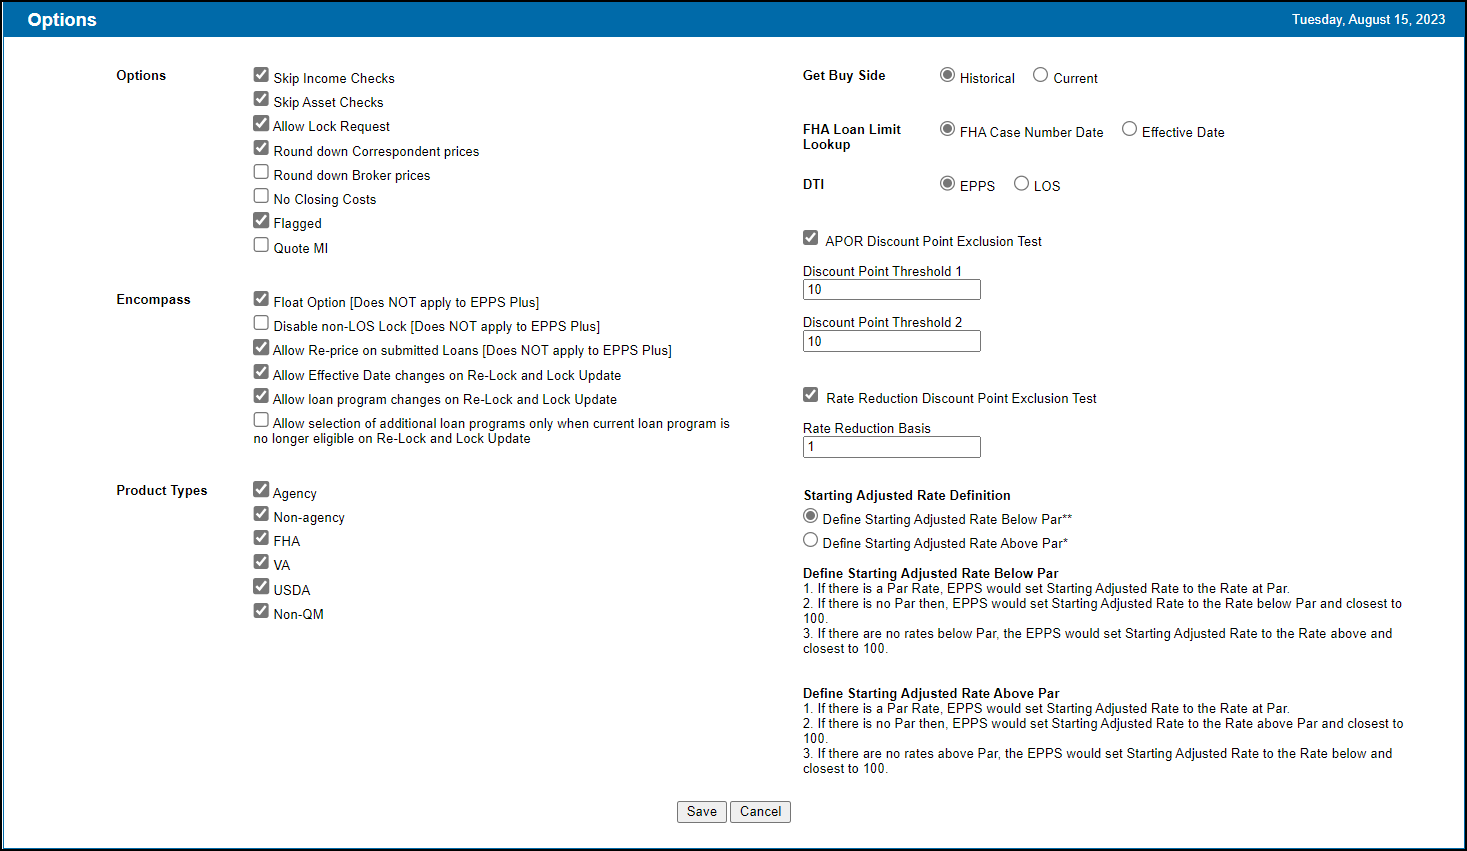The height and width of the screenshot is (851, 1467).
Task: Enable Disable non-LOS Lock checkbox
Action: click(261, 323)
